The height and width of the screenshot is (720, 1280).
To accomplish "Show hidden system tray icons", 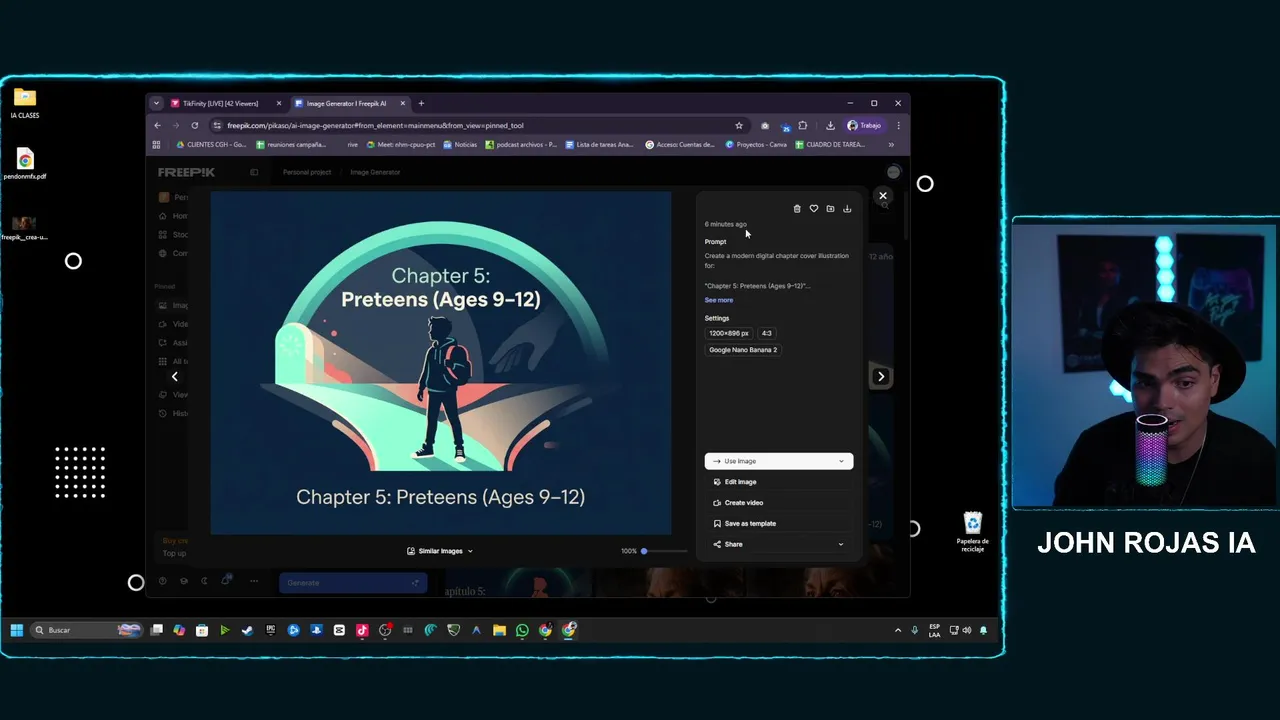I will (x=898, y=630).
